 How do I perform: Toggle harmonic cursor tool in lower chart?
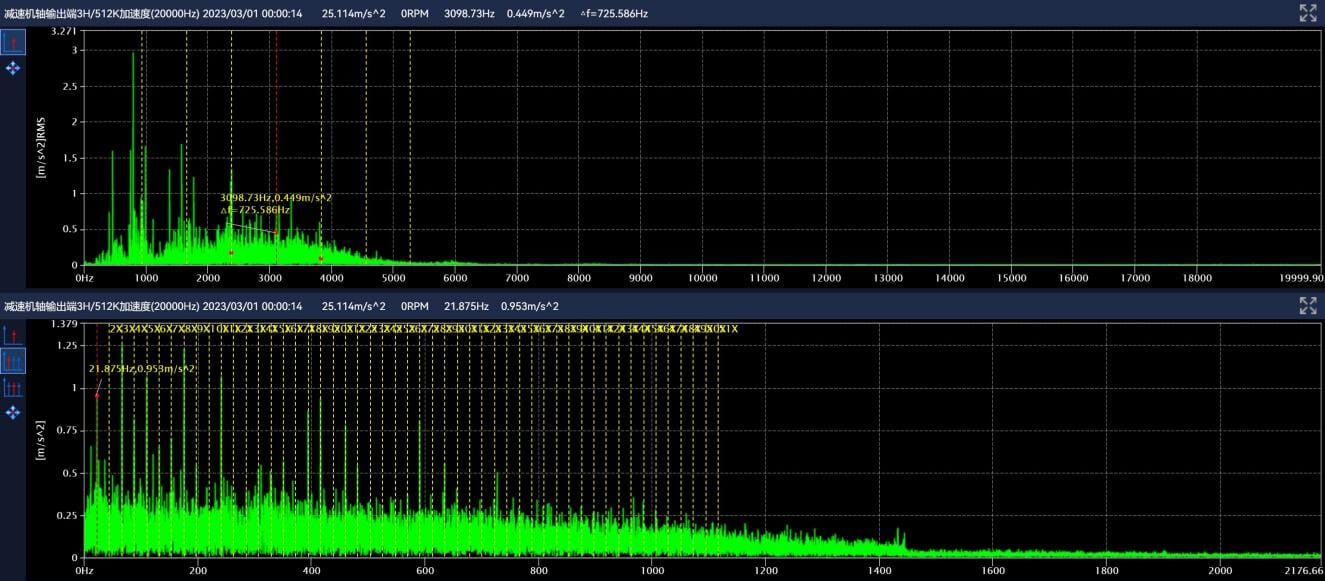13,361
